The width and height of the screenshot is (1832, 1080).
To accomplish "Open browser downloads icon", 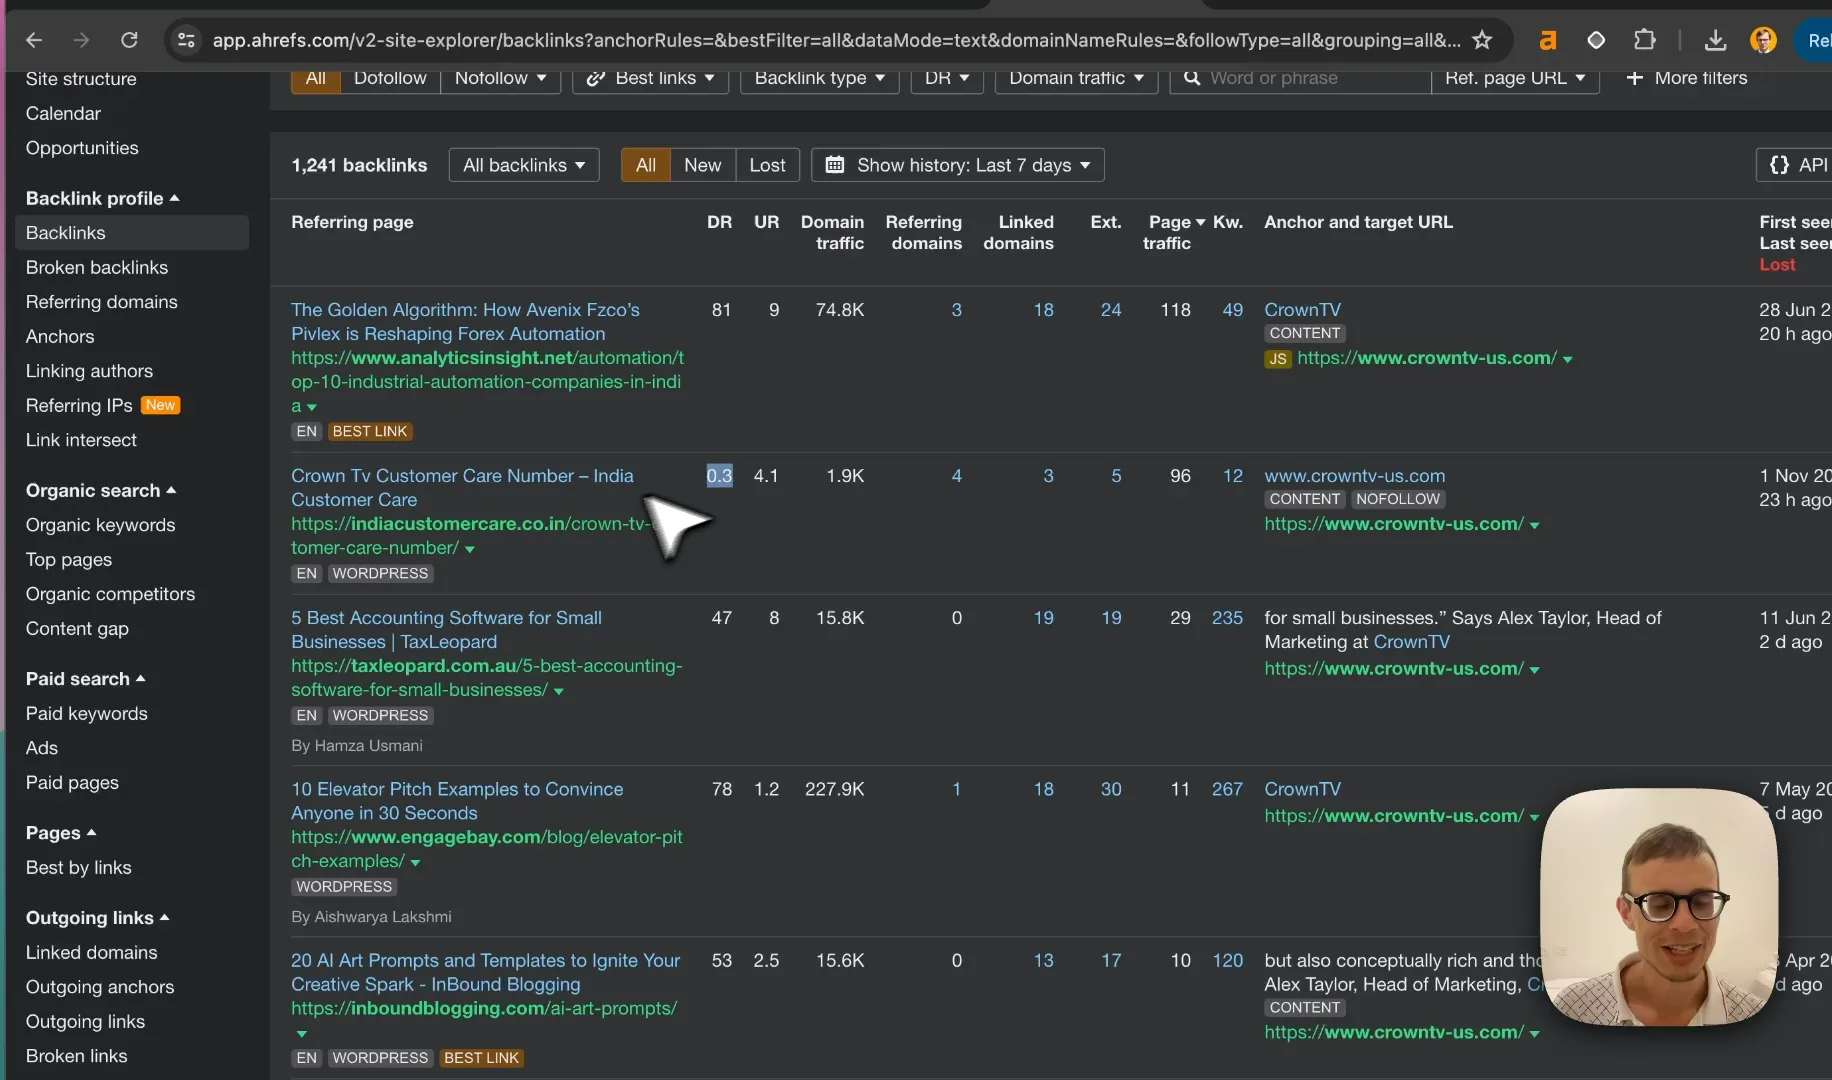I will click(1715, 40).
